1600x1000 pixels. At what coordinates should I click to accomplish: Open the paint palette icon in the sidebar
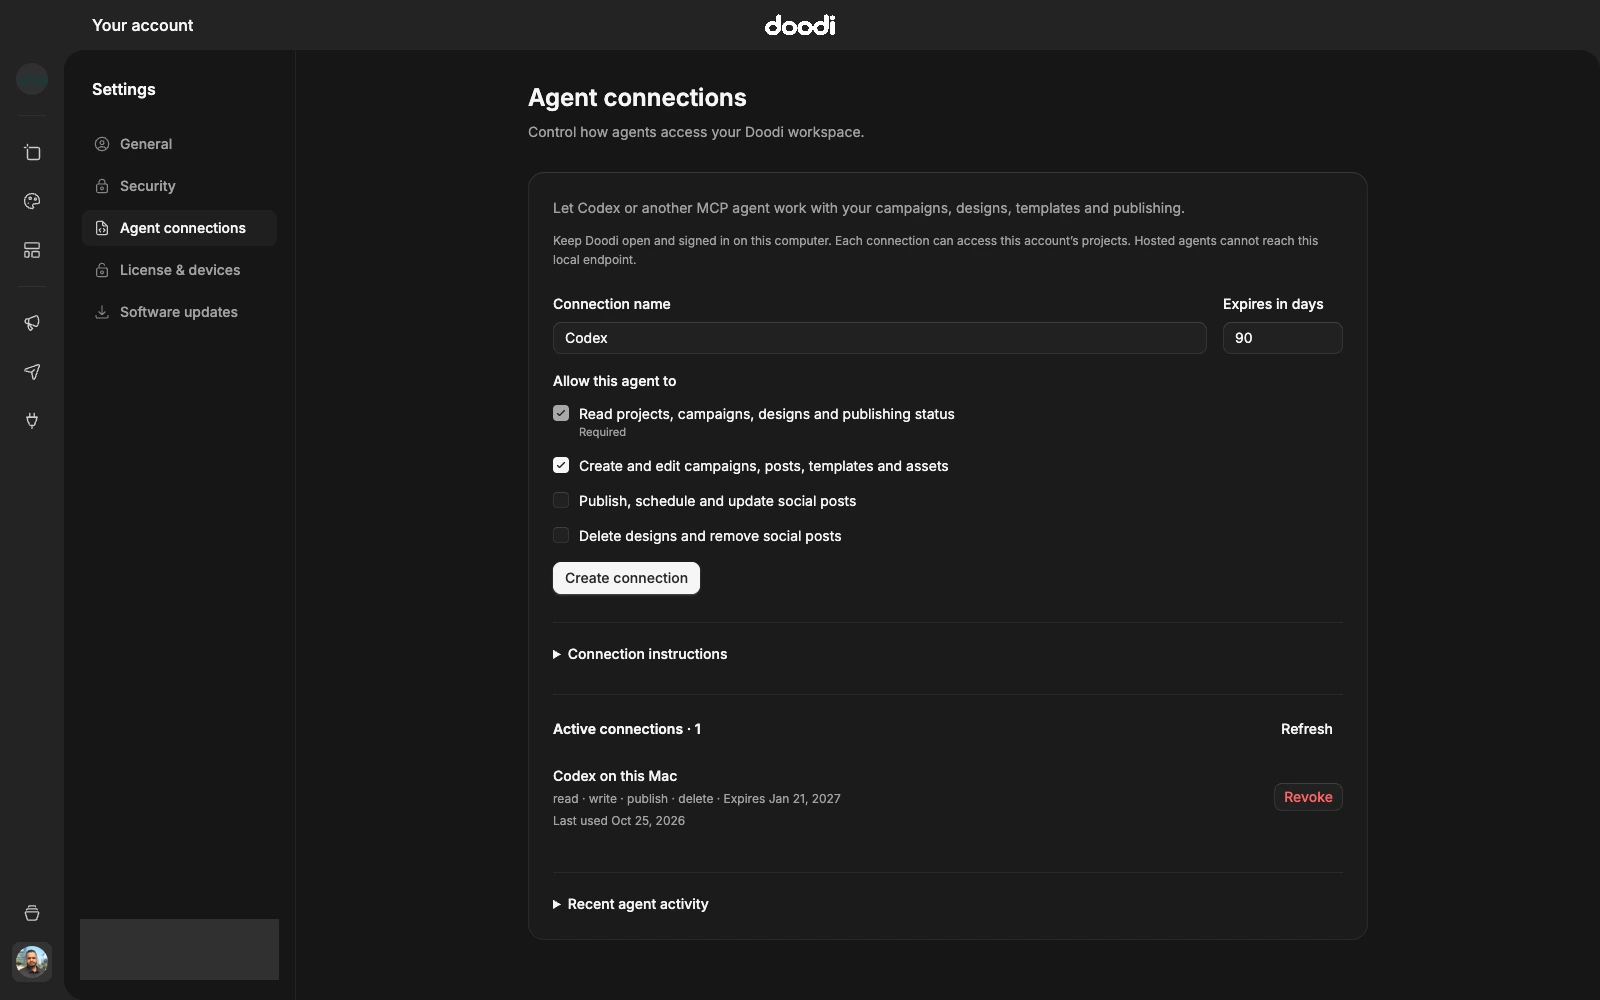(32, 201)
